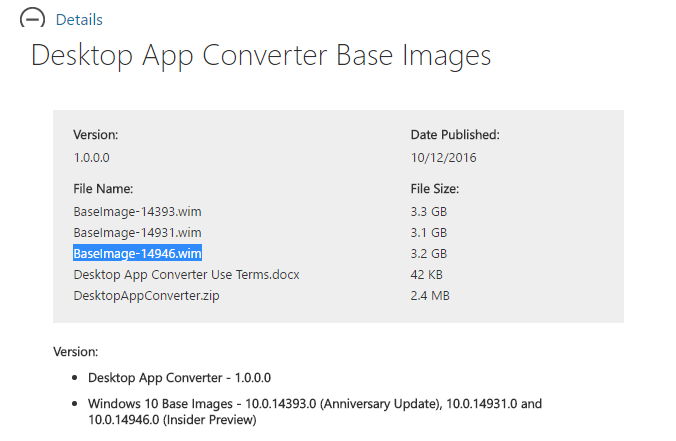
Task: Select file name BaseImage-14393.wim
Action: coord(138,212)
